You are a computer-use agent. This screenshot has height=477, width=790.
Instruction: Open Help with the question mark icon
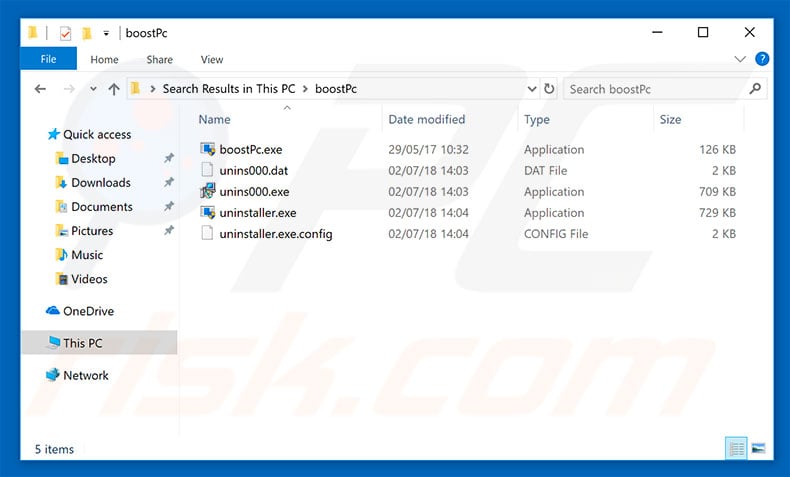click(762, 59)
